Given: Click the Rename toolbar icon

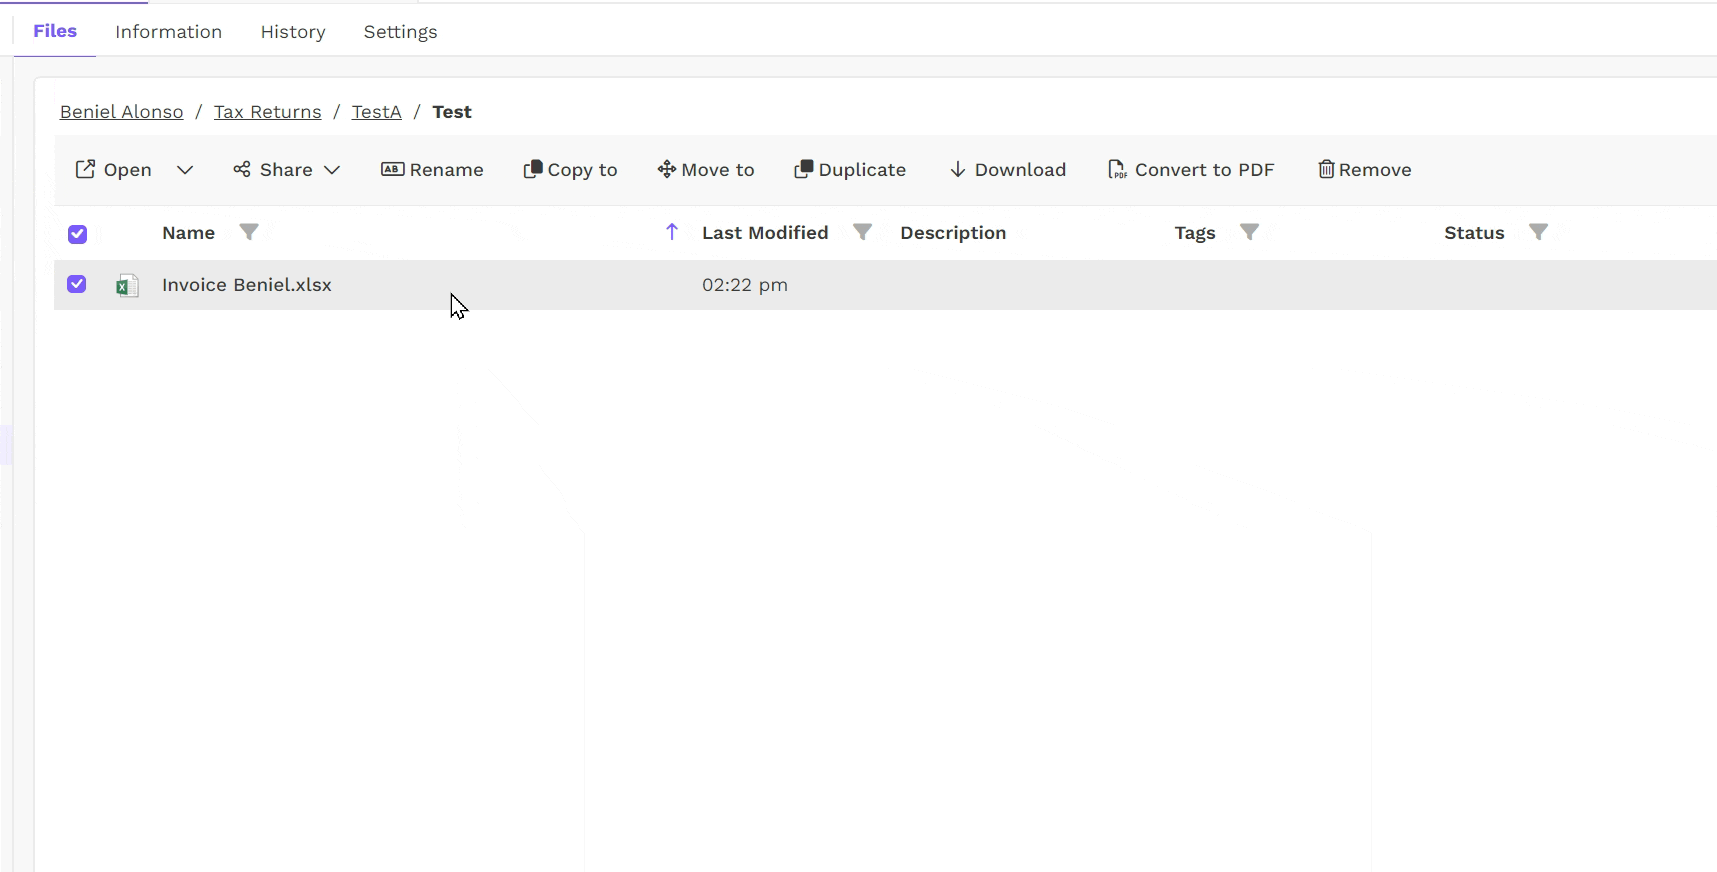Looking at the screenshot, I should [x=392, y=170].
